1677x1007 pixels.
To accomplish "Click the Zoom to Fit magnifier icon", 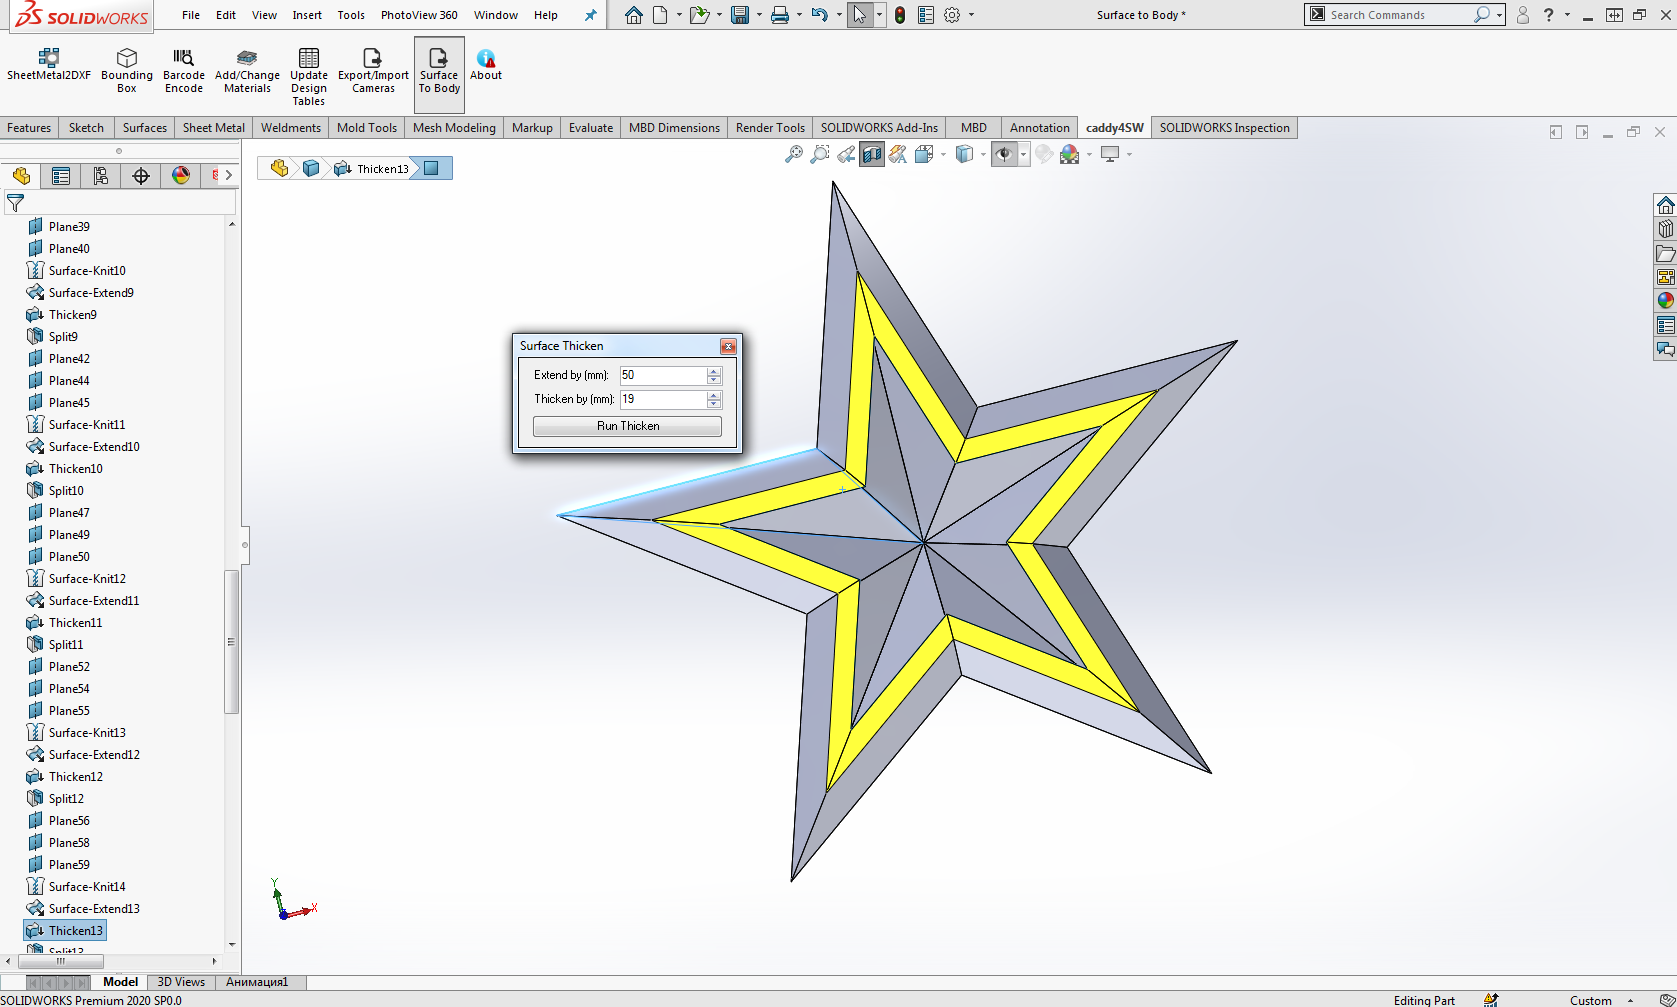I will coord(793,154).
